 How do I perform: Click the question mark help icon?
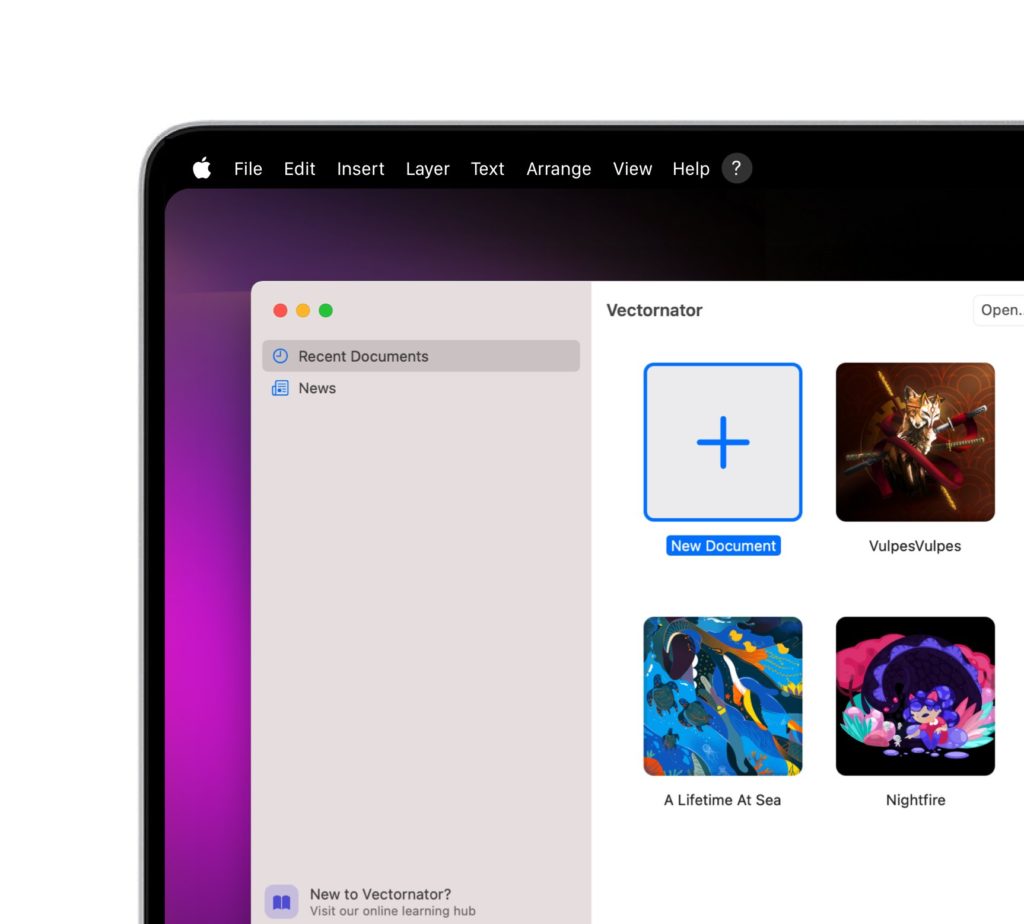(737, 168)
